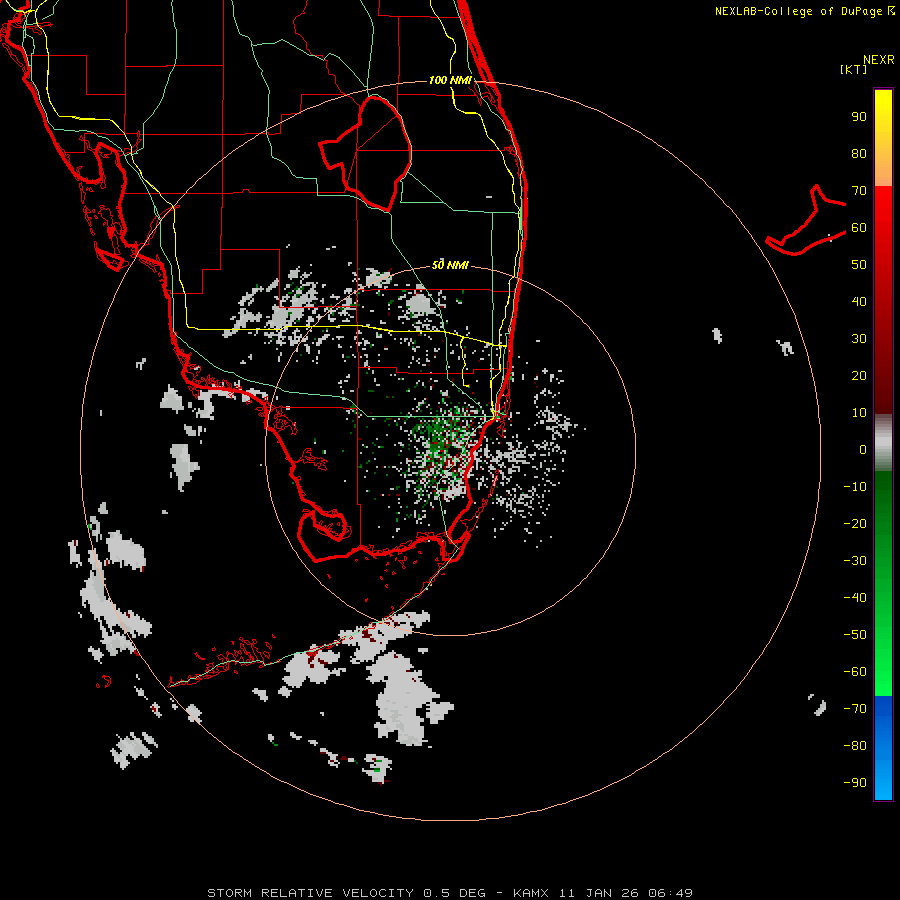This screenshot has width=900, height=900.
Task: Click the Grand Bahama island outline at right
Action: (806, 220)
